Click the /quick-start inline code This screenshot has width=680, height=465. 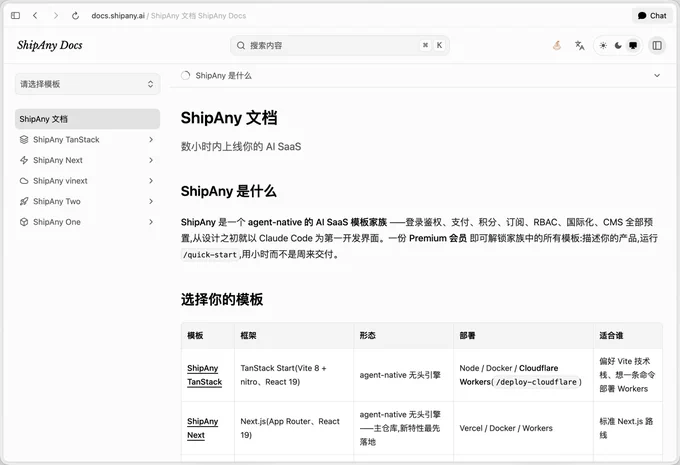click(x=210, y=255)
